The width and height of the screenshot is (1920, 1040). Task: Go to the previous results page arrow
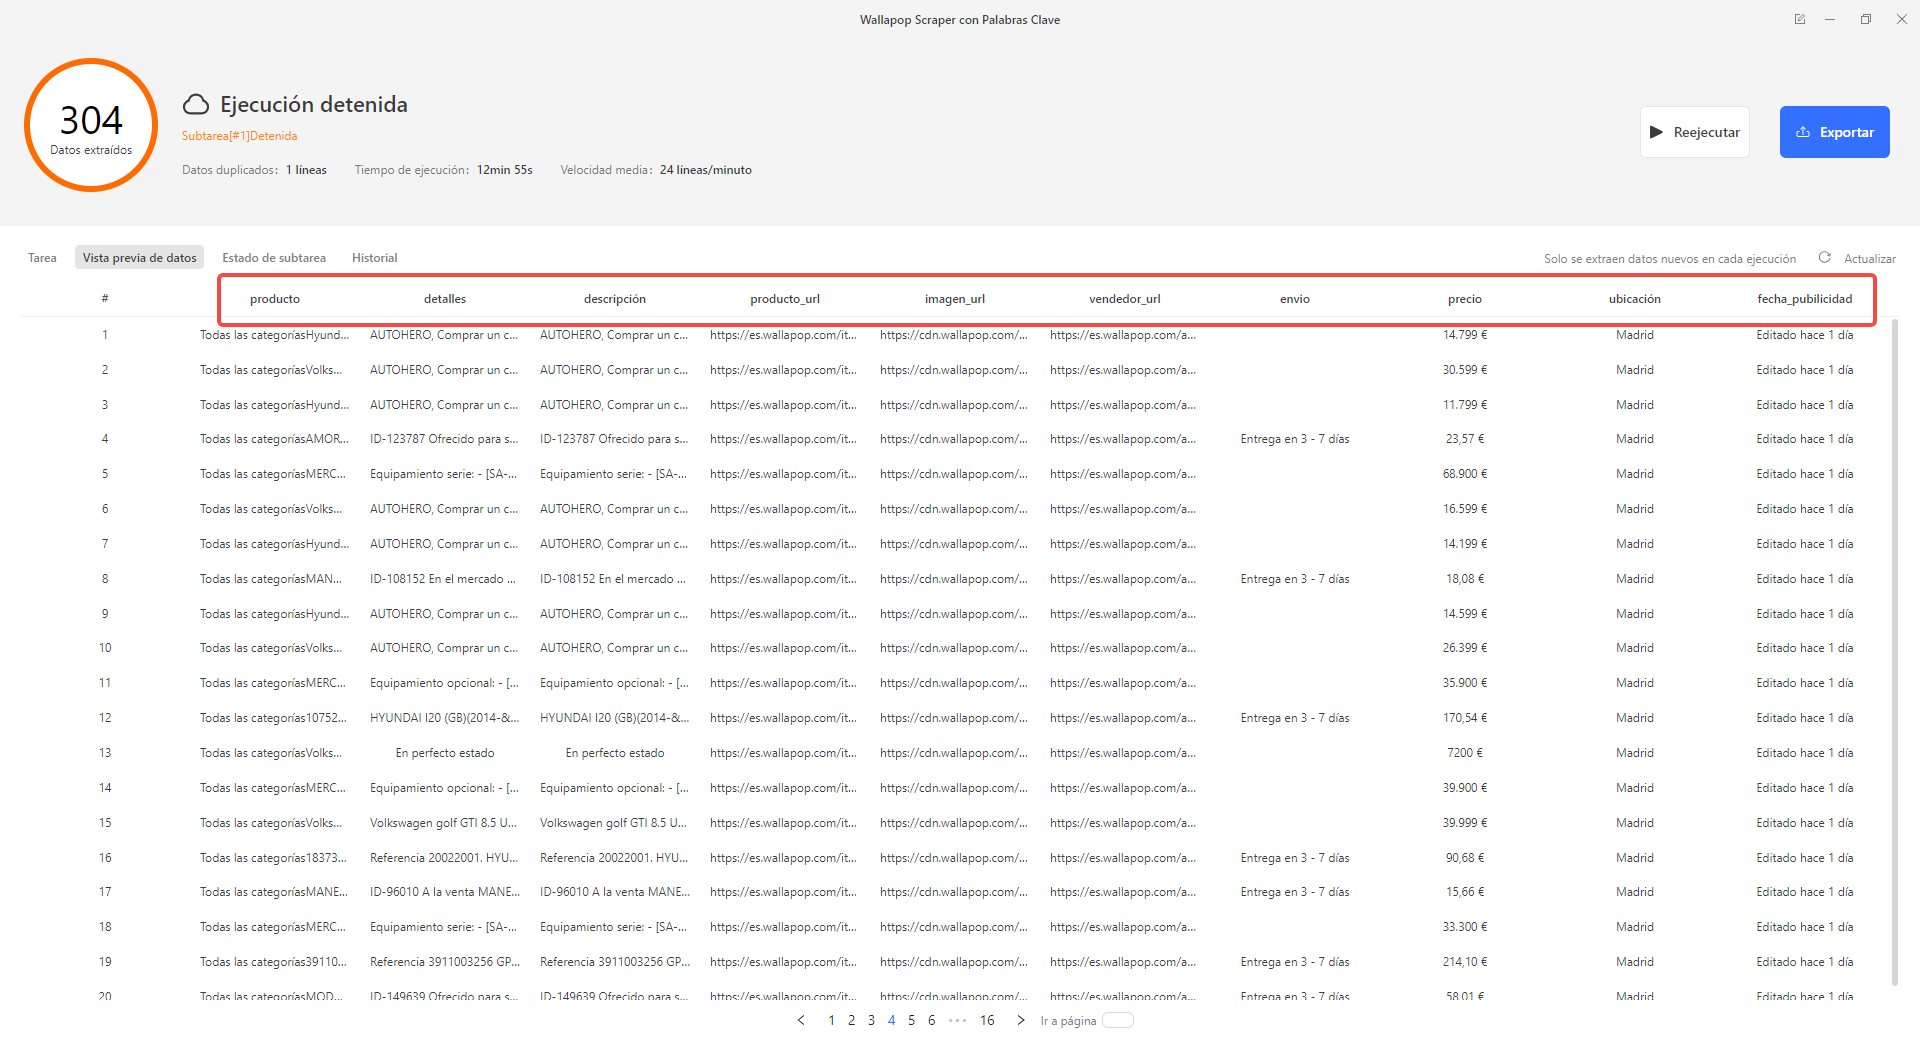click(801, 1020)
